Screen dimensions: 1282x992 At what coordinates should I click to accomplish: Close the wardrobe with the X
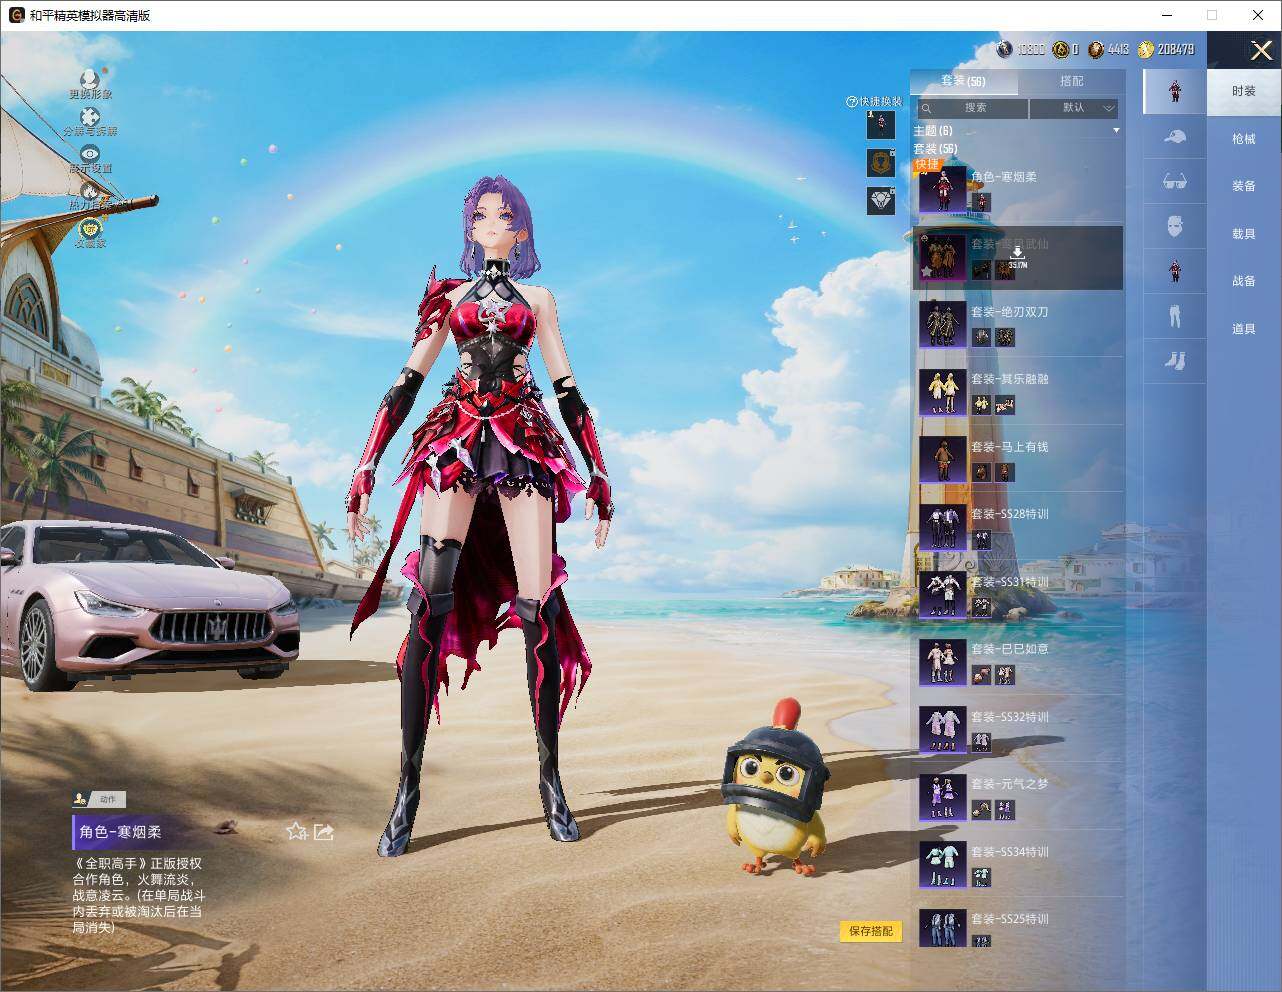click(1261, 50)
